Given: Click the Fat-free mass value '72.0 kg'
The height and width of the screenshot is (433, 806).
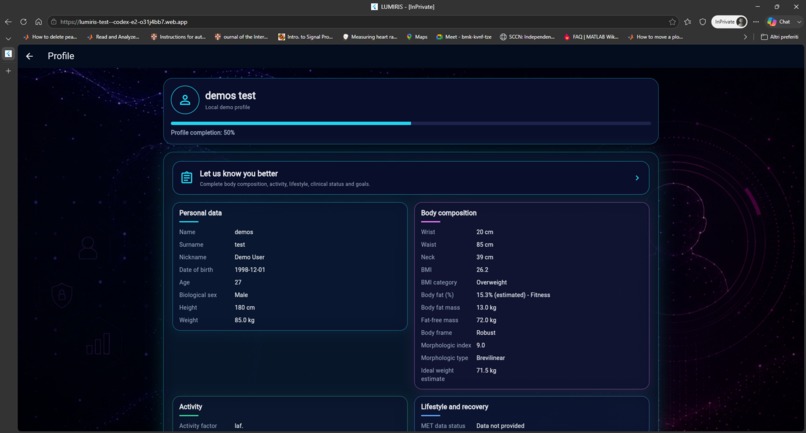Looking at the screenshot, I should click(486, 320).
